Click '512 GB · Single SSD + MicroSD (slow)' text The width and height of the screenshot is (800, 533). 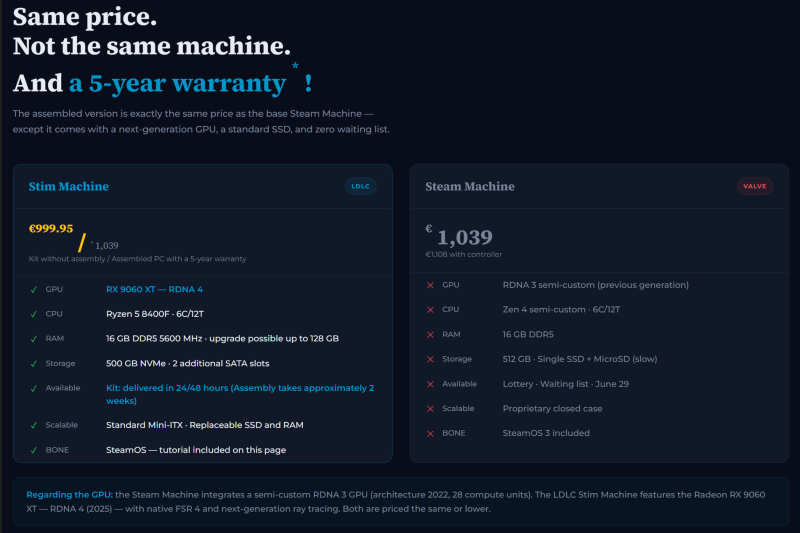tap(580, 359)
